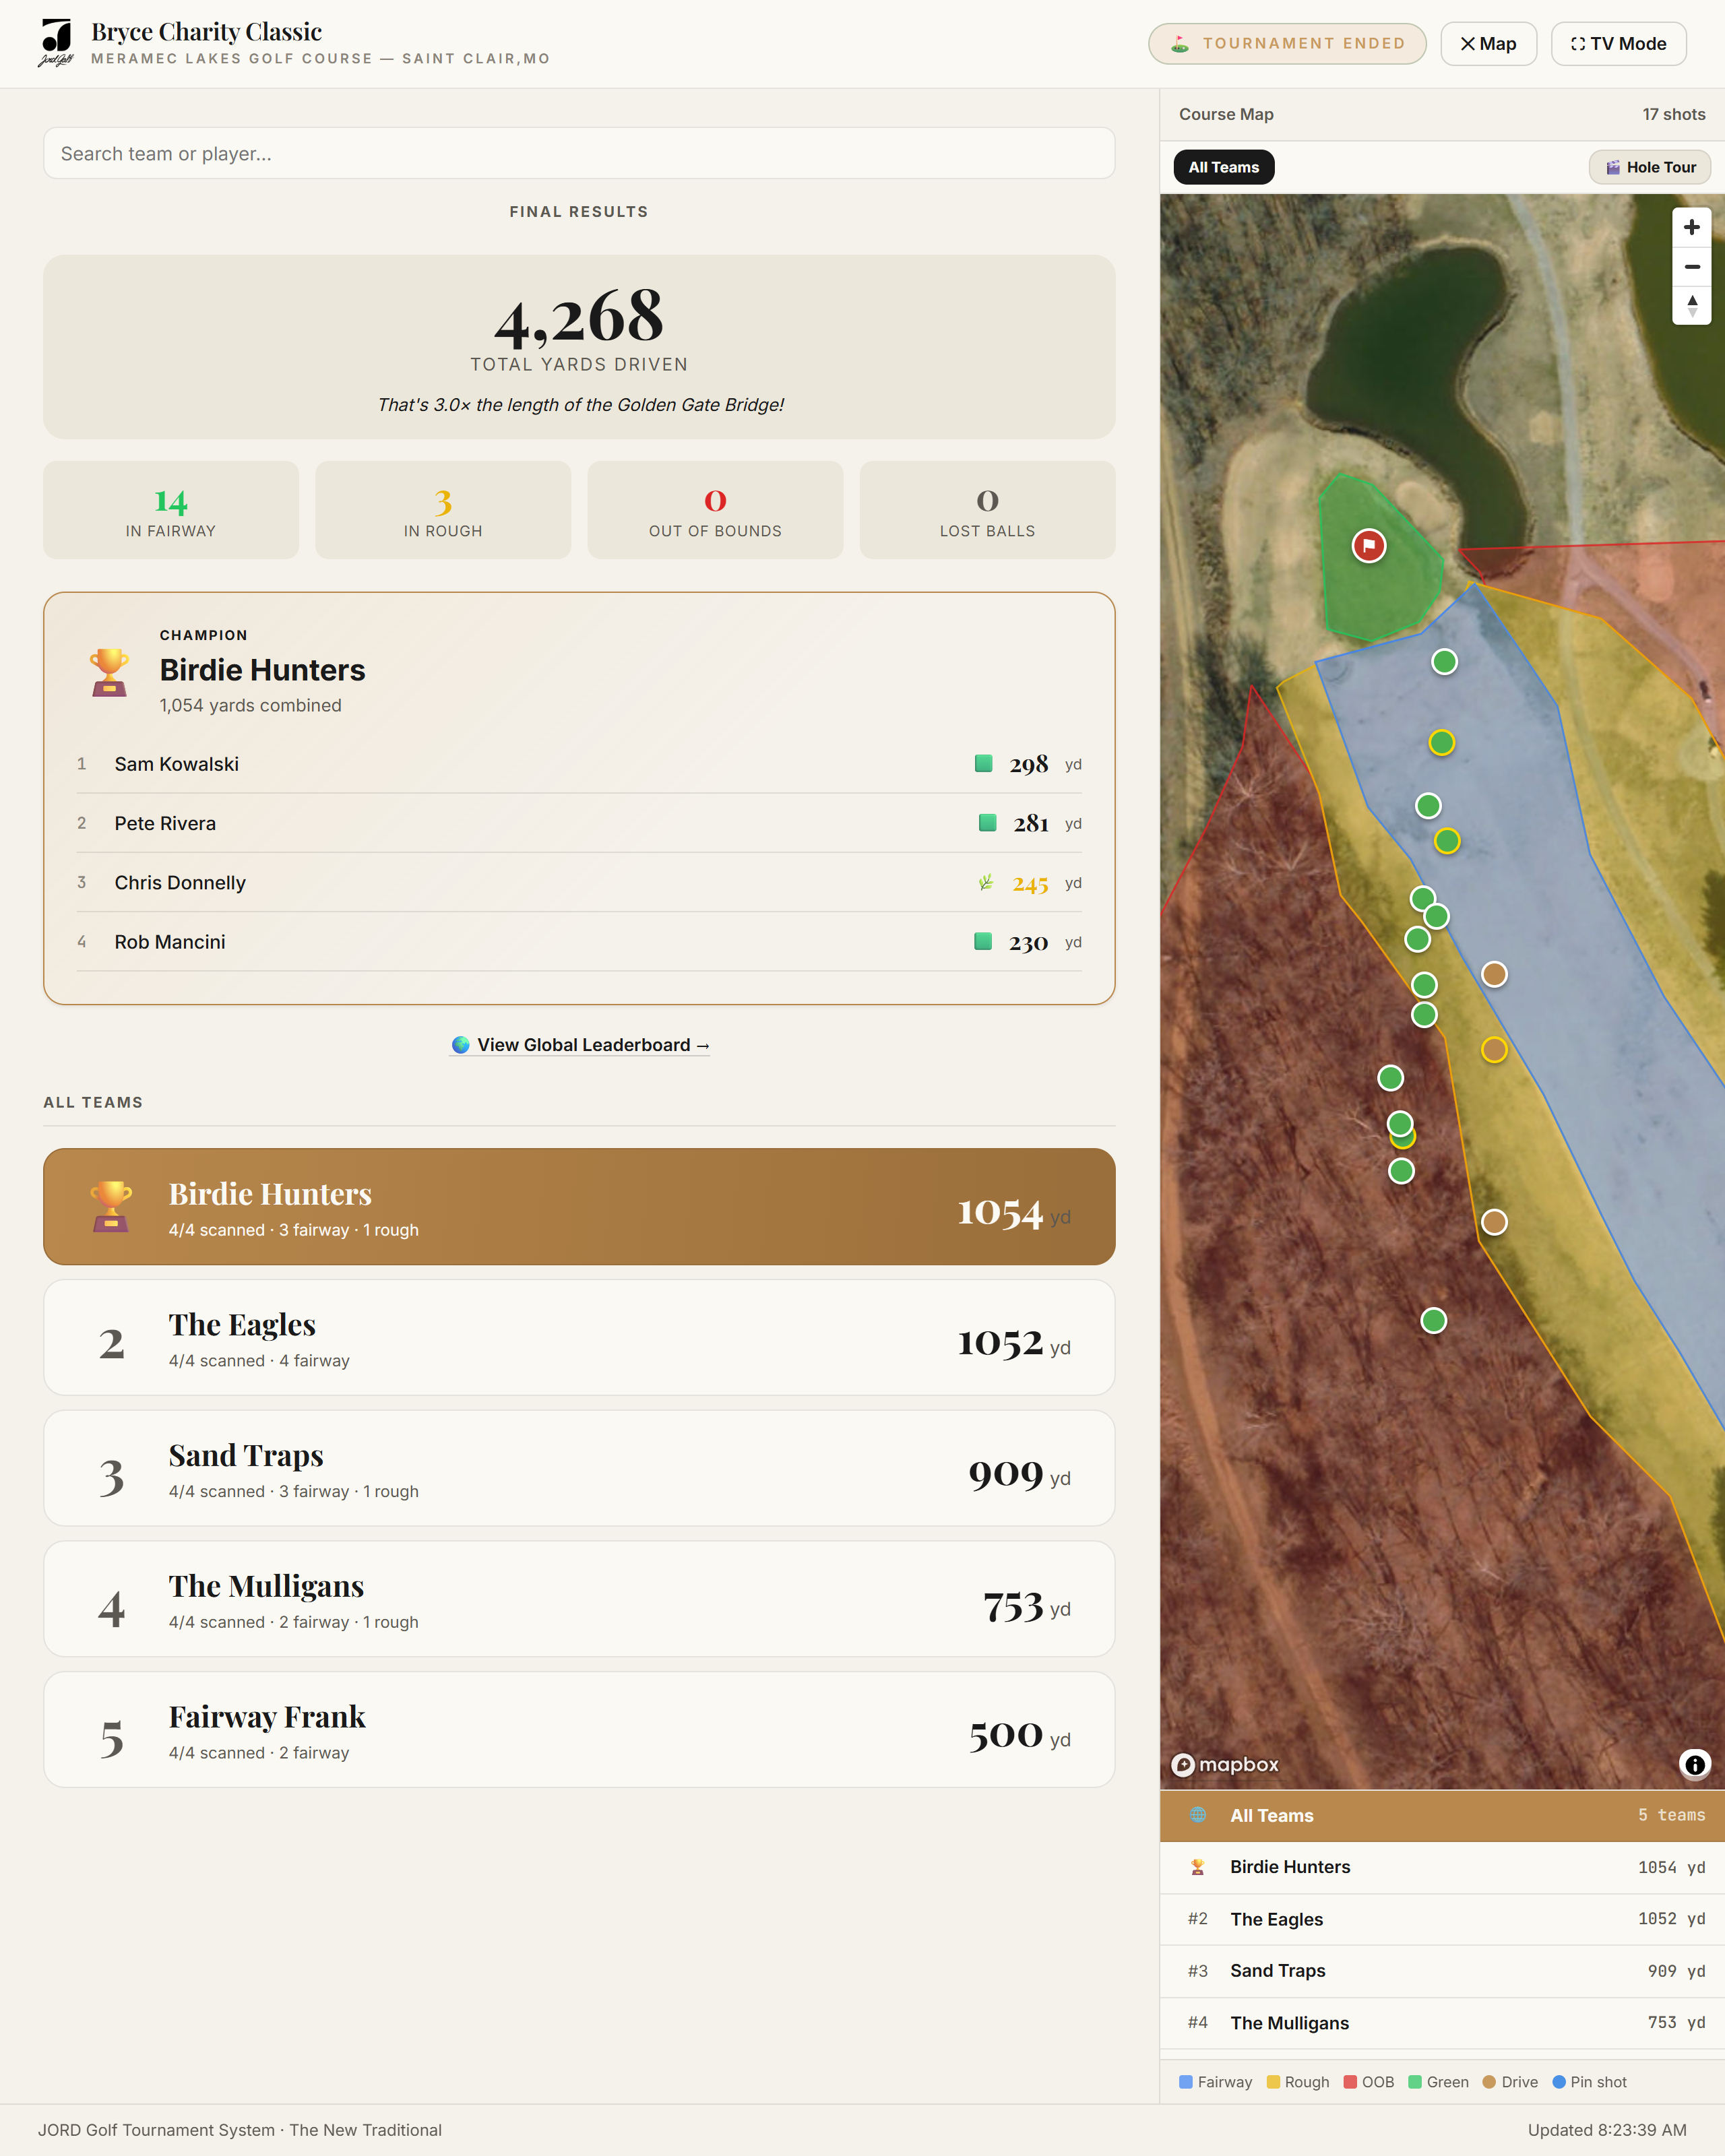The width and height of the screenshot is (1725, 2156).
Task: Click the 'Updated 8:23:39 AM' timestamp
Action: pos(1606,2130)
